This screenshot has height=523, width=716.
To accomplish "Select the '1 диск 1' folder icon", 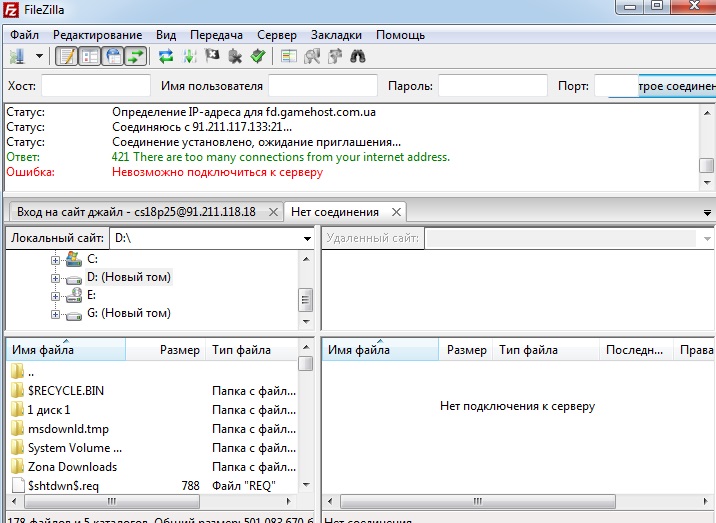I will click(17, 409).
